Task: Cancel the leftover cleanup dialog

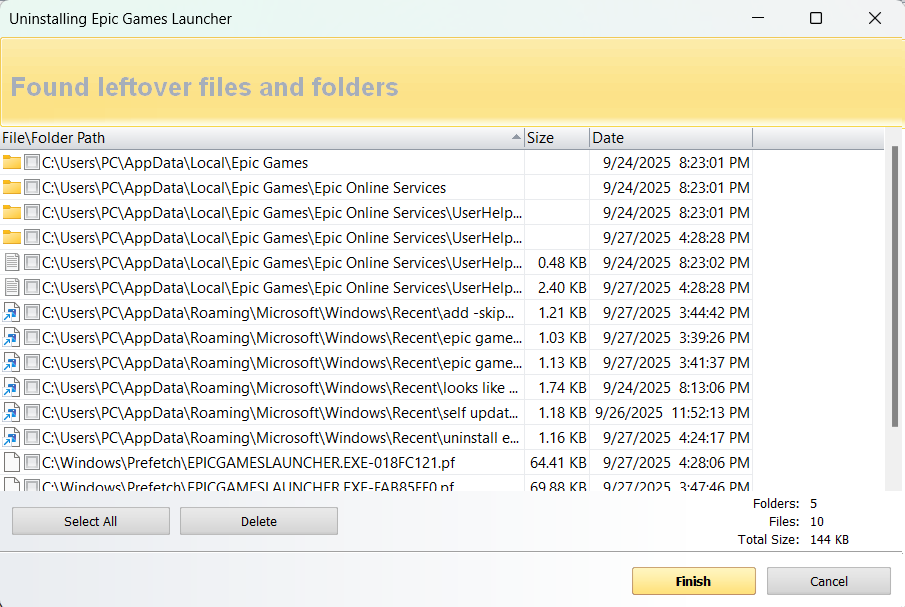Action: click(x=828, y=581)
